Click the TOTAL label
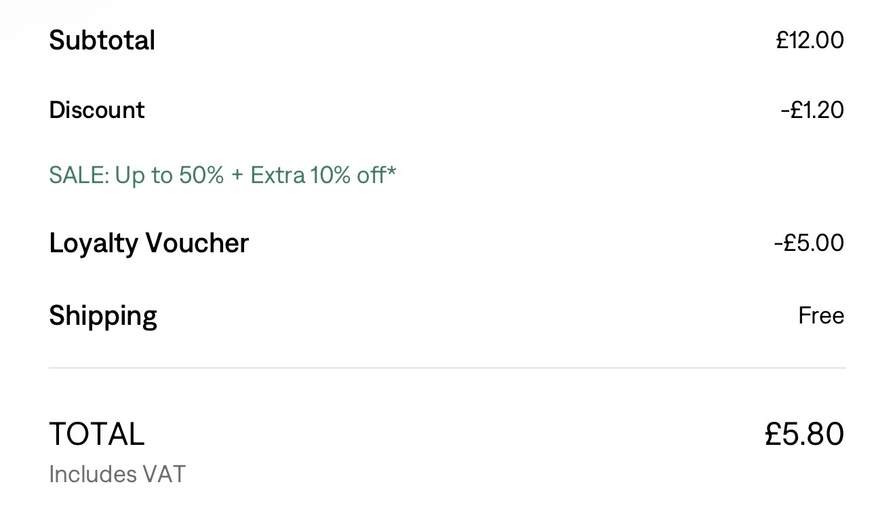Screen dimensions: 895x512 [96, 434]
